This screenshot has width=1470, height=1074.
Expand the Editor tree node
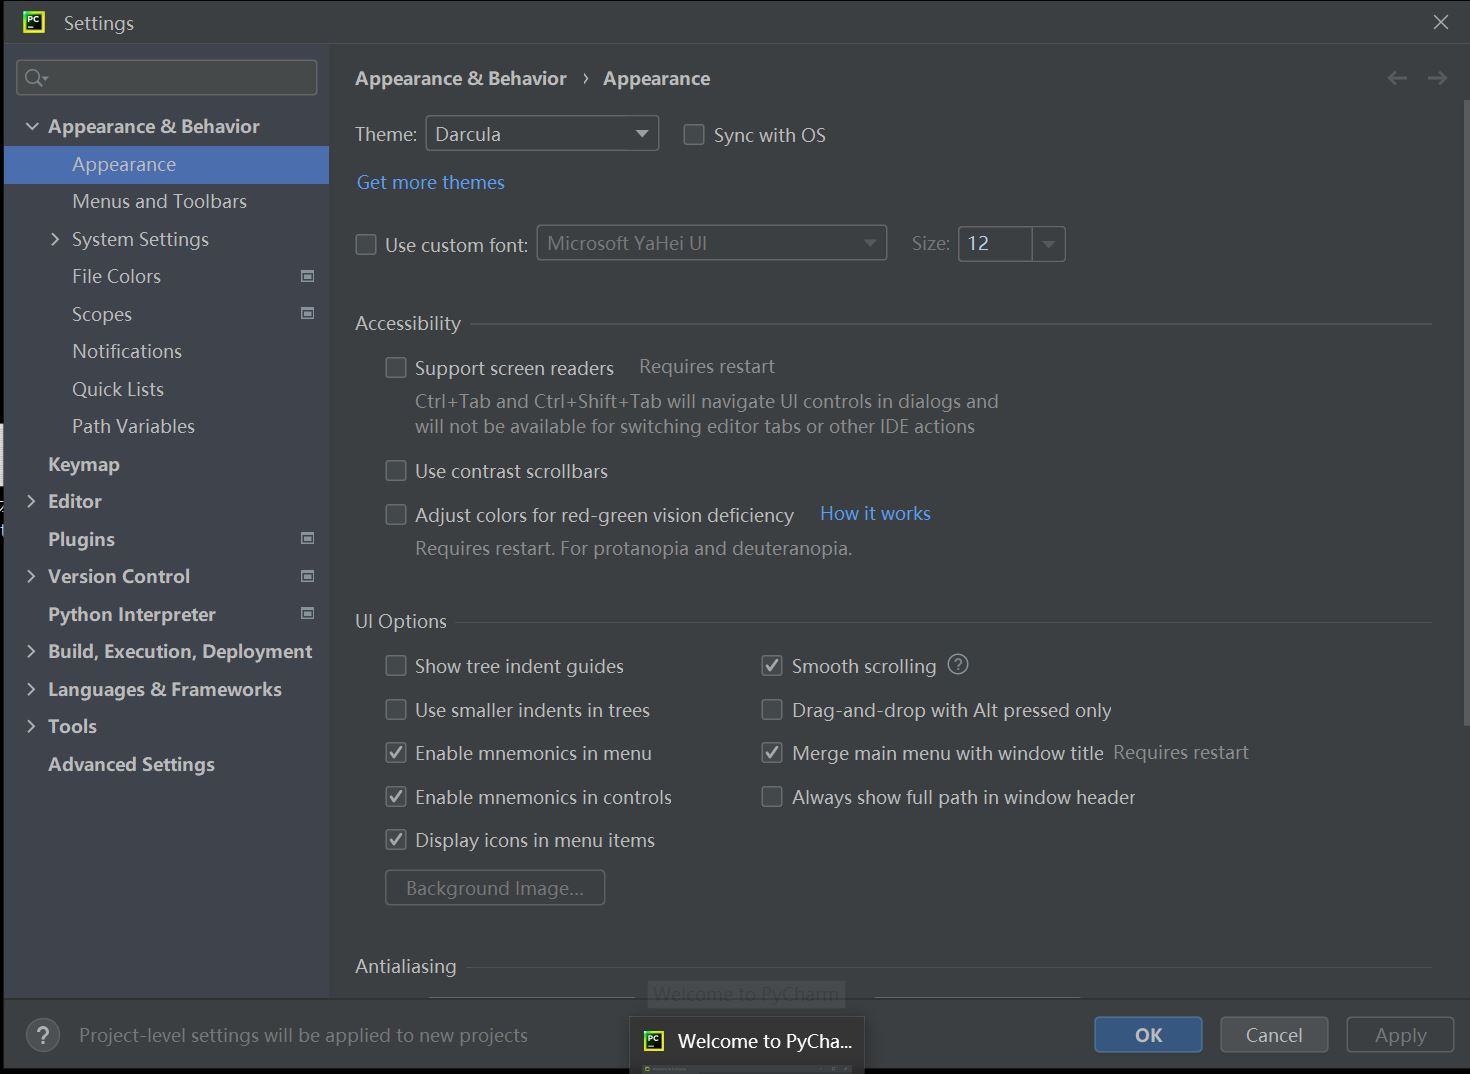pyautogui.click(x=31, y=501)
